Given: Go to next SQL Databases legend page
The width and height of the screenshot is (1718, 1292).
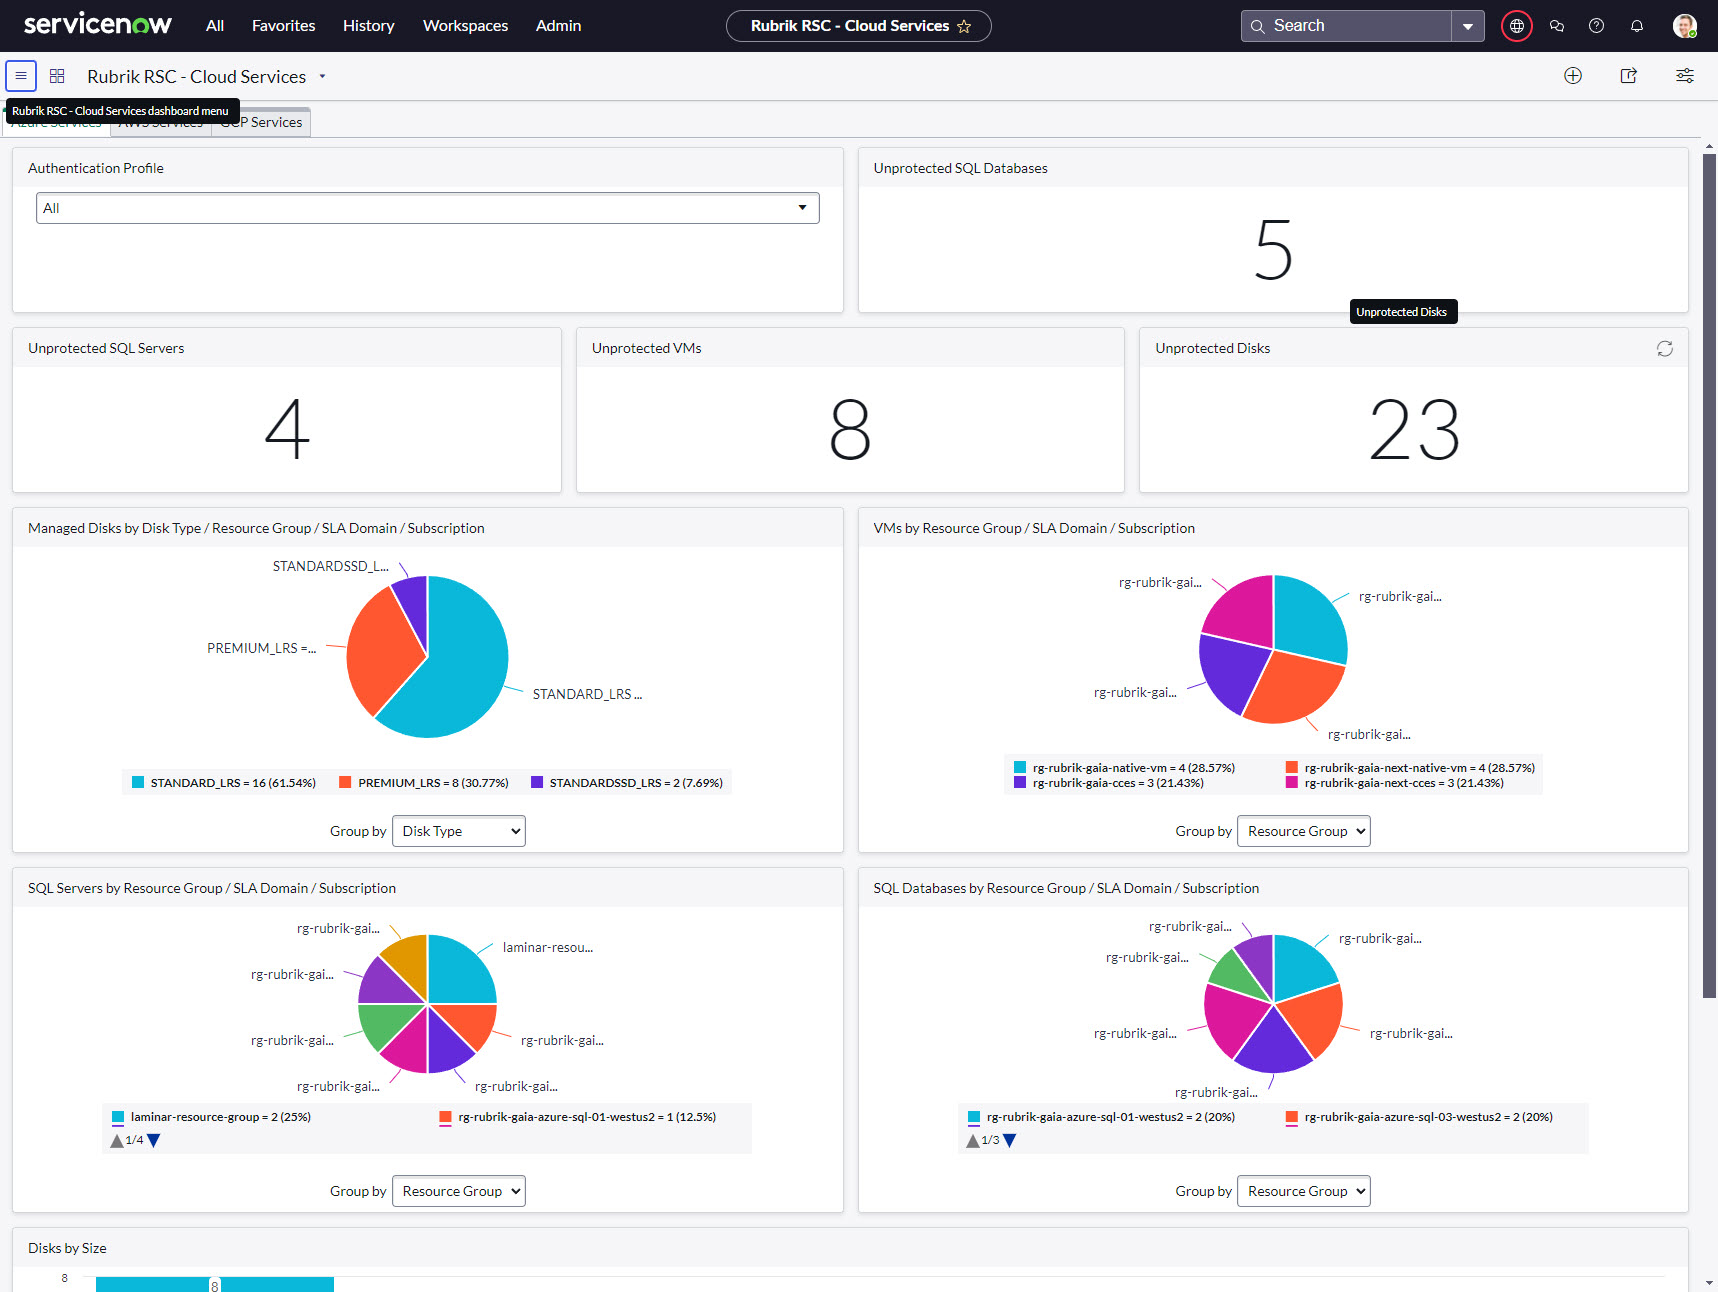Looking at the screenshot, I should click(1010, 1140).
